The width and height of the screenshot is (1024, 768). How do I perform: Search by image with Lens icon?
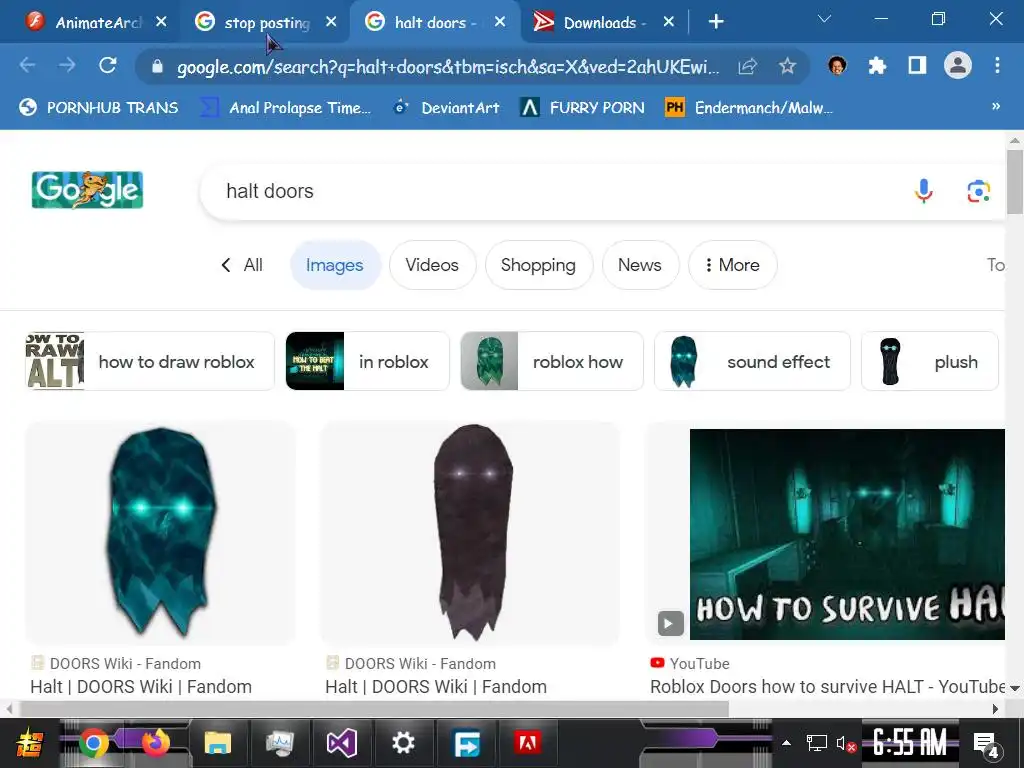(x=978, y=191)
